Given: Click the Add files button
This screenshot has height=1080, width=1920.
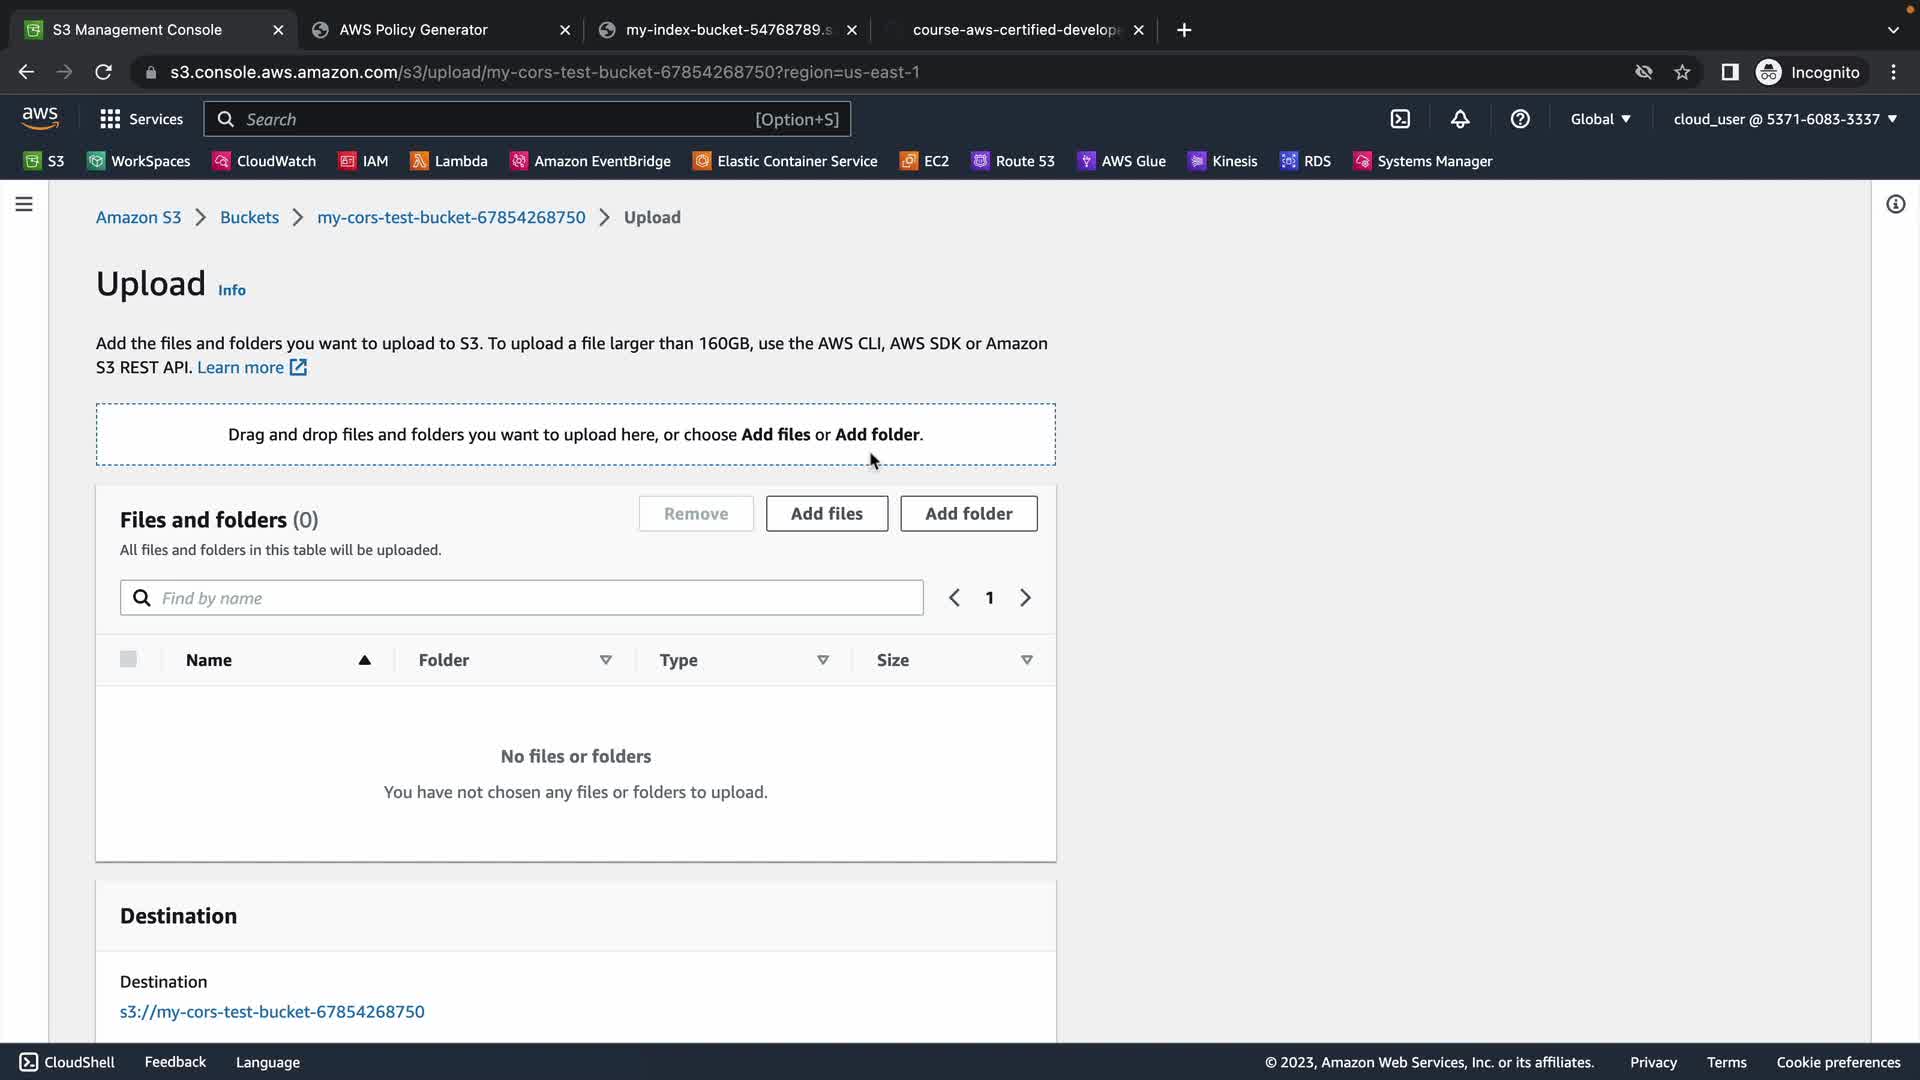Looking at the screenshot, I should coord(826,514).
